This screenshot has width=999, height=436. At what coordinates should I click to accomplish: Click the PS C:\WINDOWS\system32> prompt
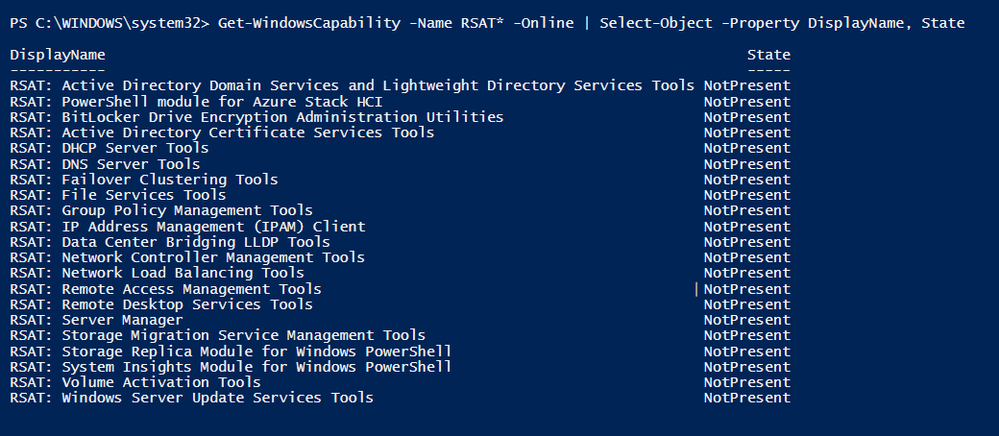(x=110, y=24)
